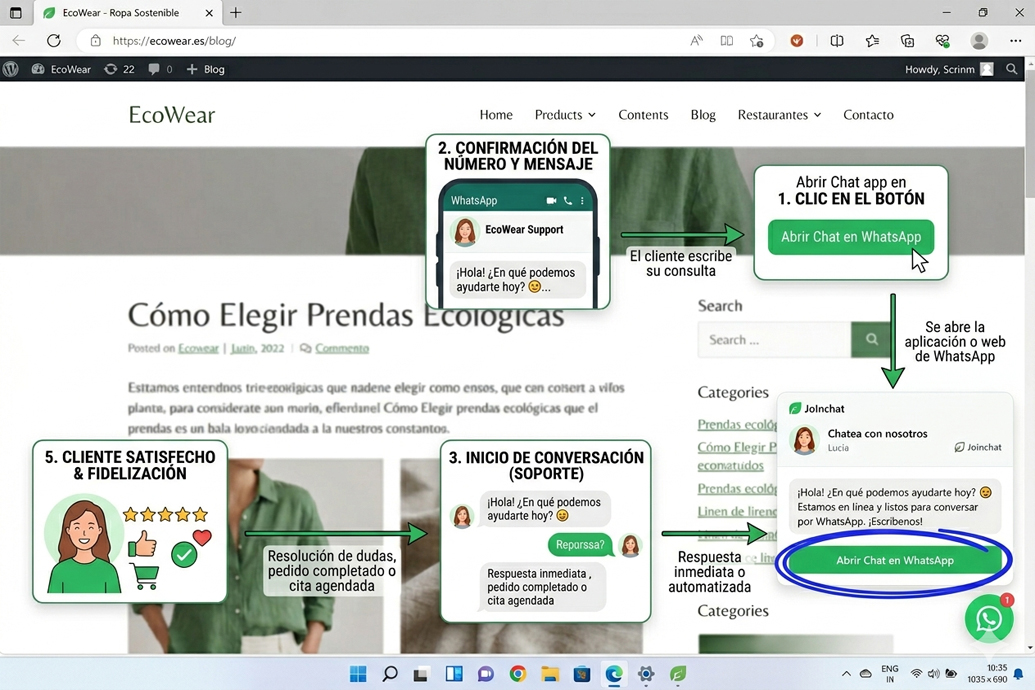Click the WordPress logo in admin bar

[11, 69]
